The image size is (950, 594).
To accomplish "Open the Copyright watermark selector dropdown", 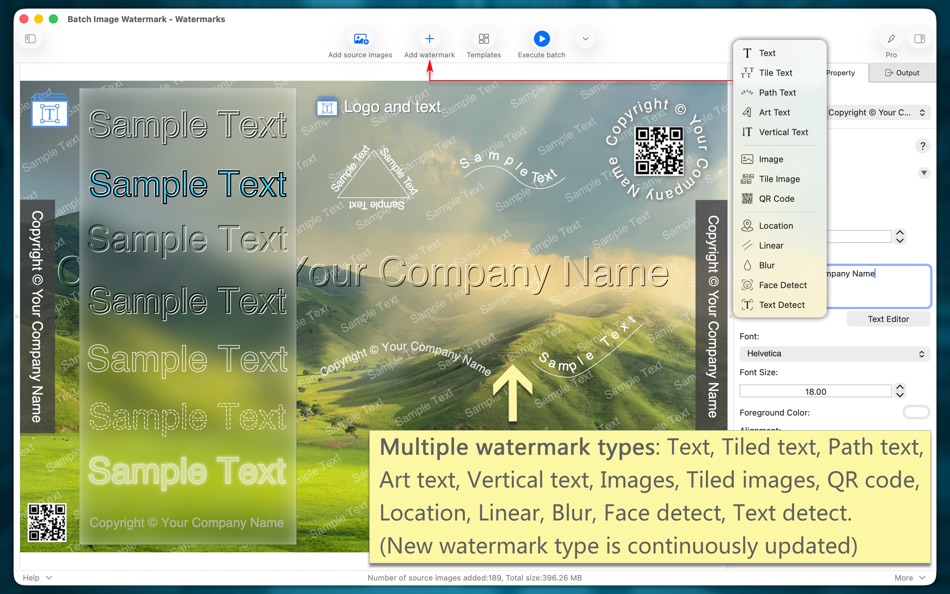I will click(x=879, y=112).
